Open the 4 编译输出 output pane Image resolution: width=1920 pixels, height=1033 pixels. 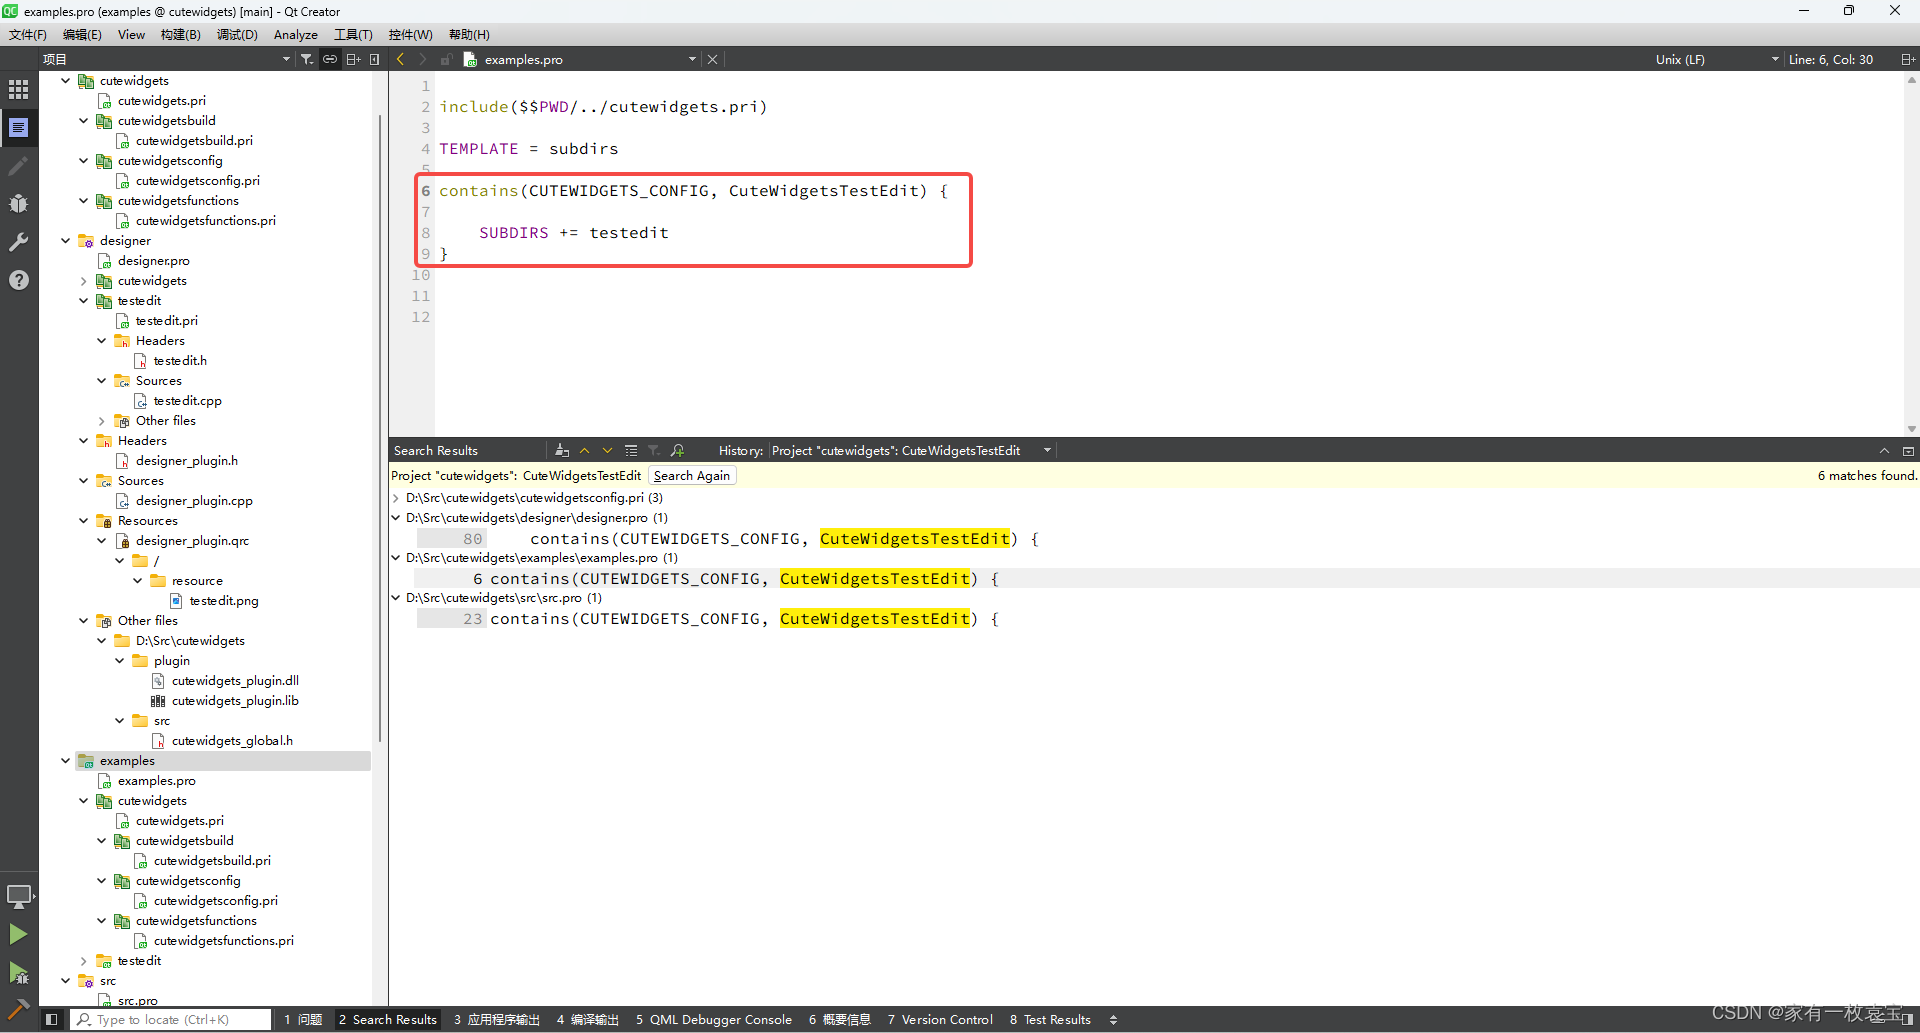click(588, 1019)
